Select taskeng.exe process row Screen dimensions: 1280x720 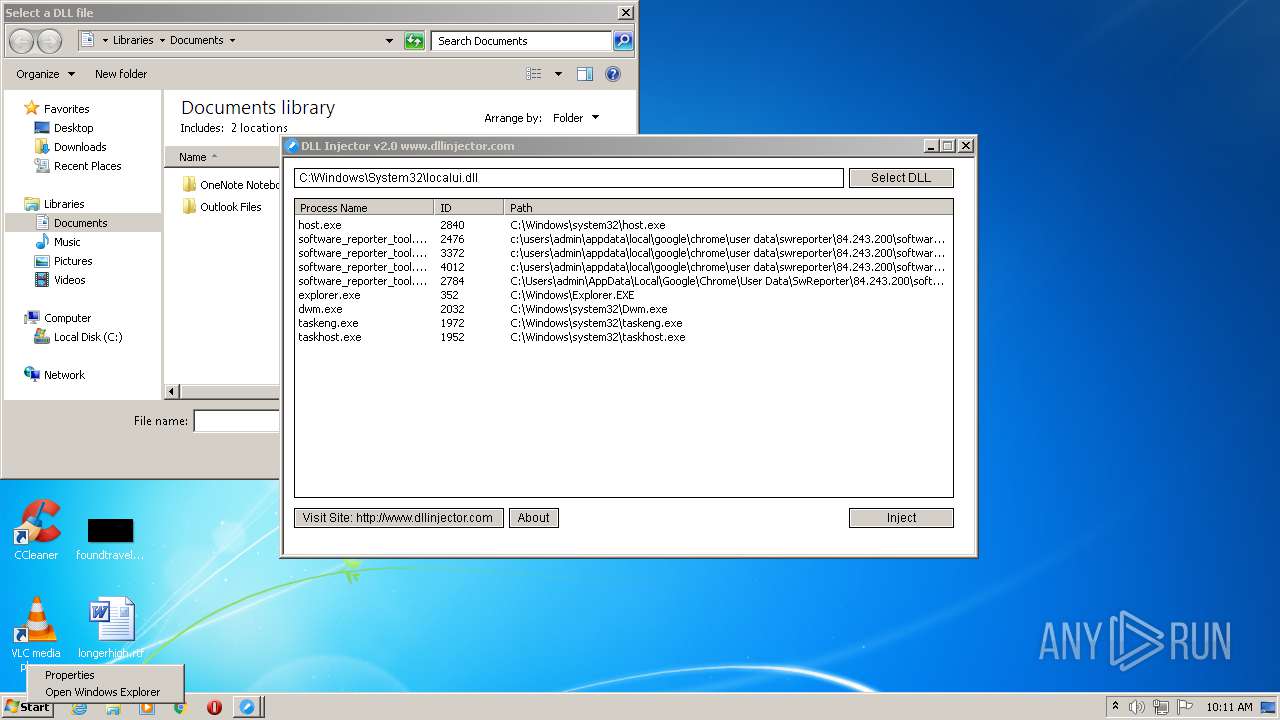(x=623, y=323)
